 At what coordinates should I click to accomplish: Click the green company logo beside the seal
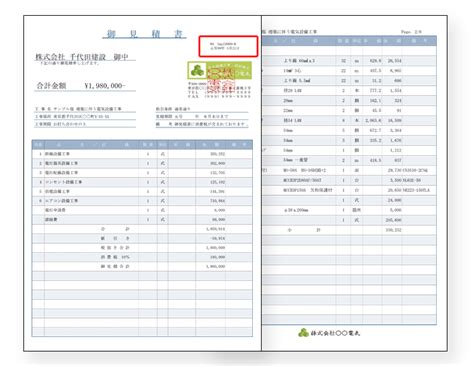coord(197,70)
